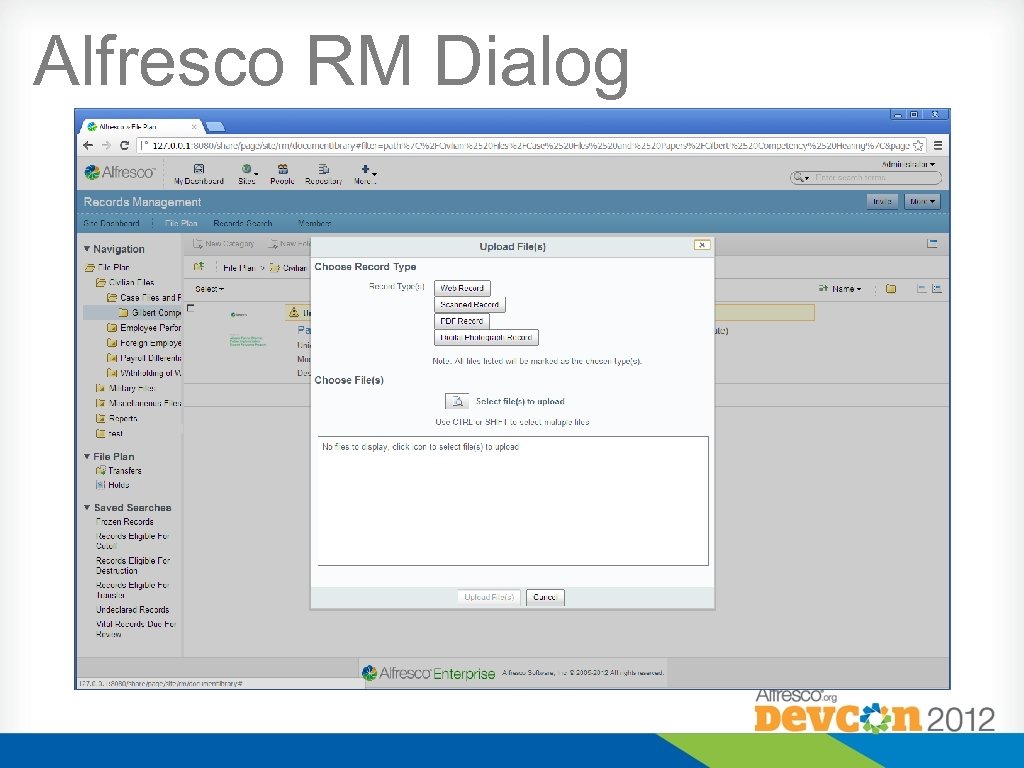1024x768 pixels.
Task: Select the test folder in tree
Action: 110,433
